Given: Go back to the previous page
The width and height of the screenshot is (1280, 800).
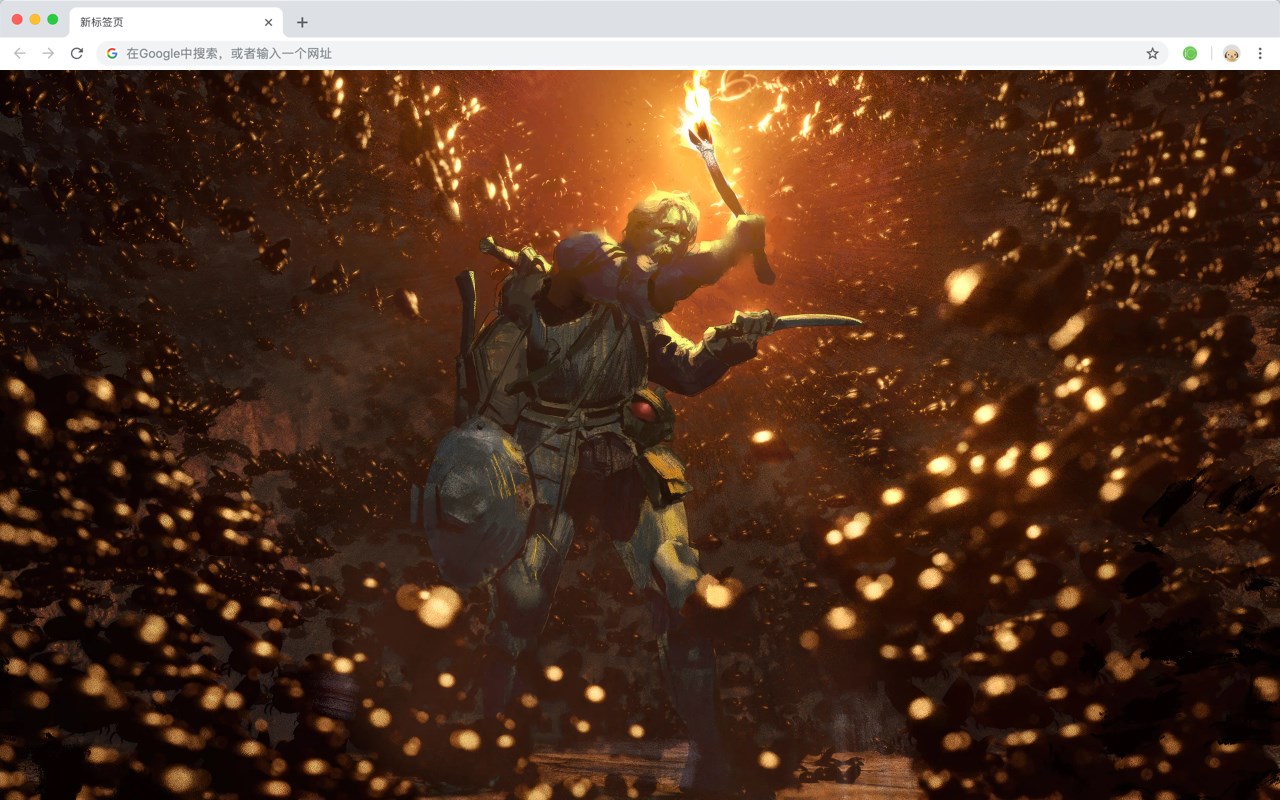Looking at the screenshot, I should point(20,53).
